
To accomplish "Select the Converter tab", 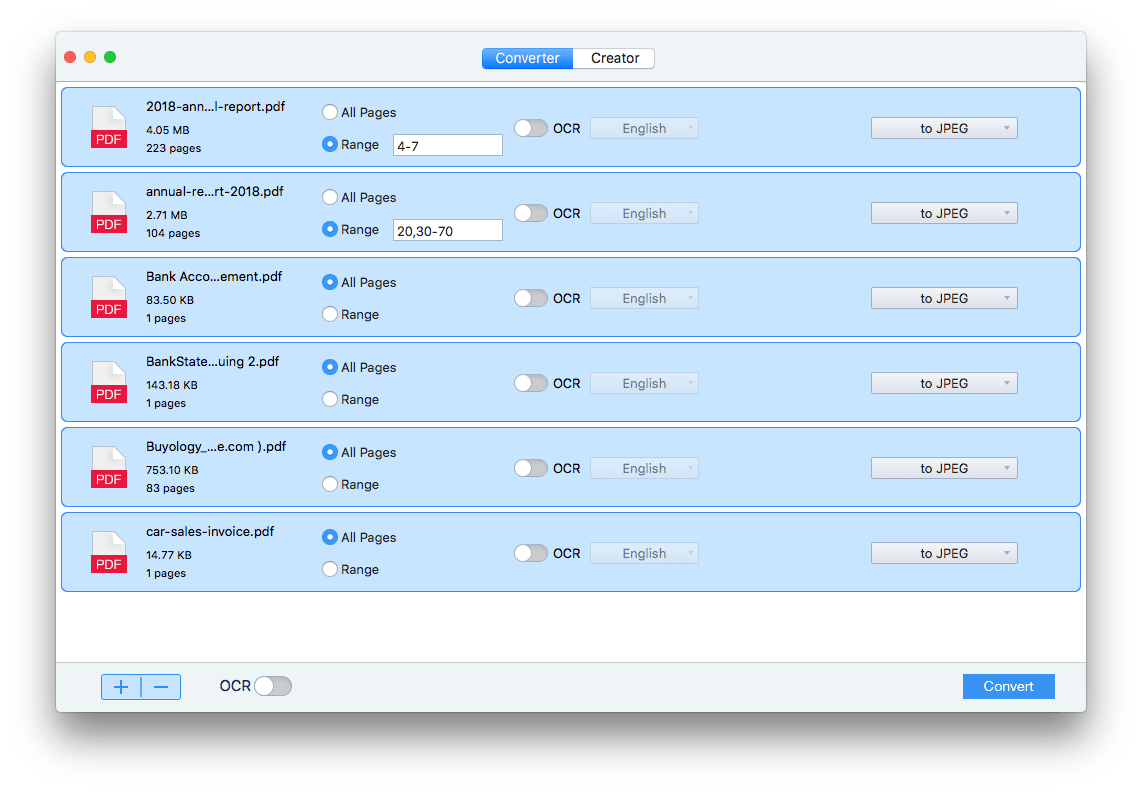I will point(527,58).
